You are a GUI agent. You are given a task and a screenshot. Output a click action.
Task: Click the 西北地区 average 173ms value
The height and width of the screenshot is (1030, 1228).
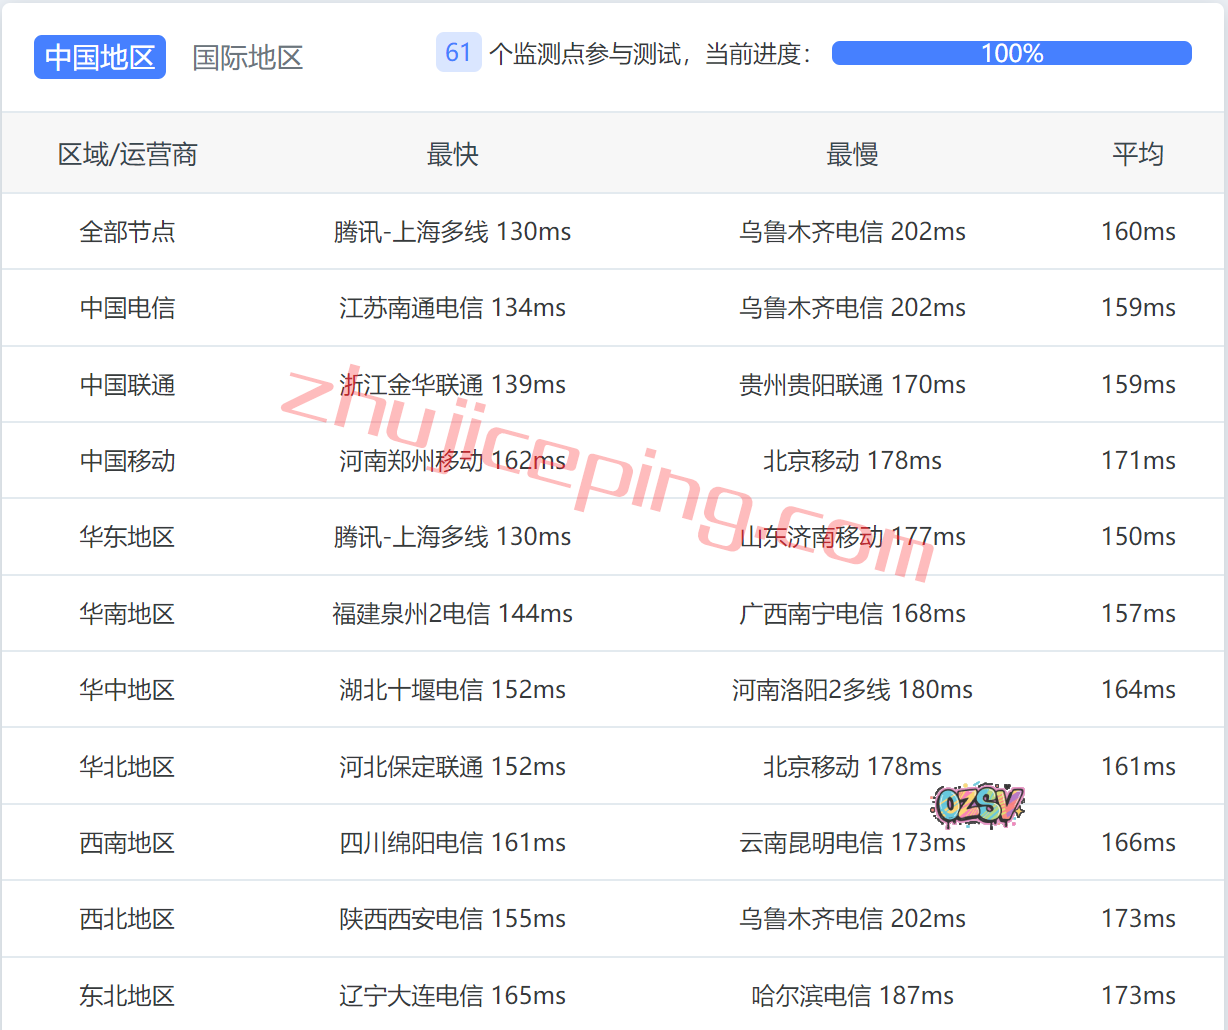pyautogui.click(x=1137, y=919)
